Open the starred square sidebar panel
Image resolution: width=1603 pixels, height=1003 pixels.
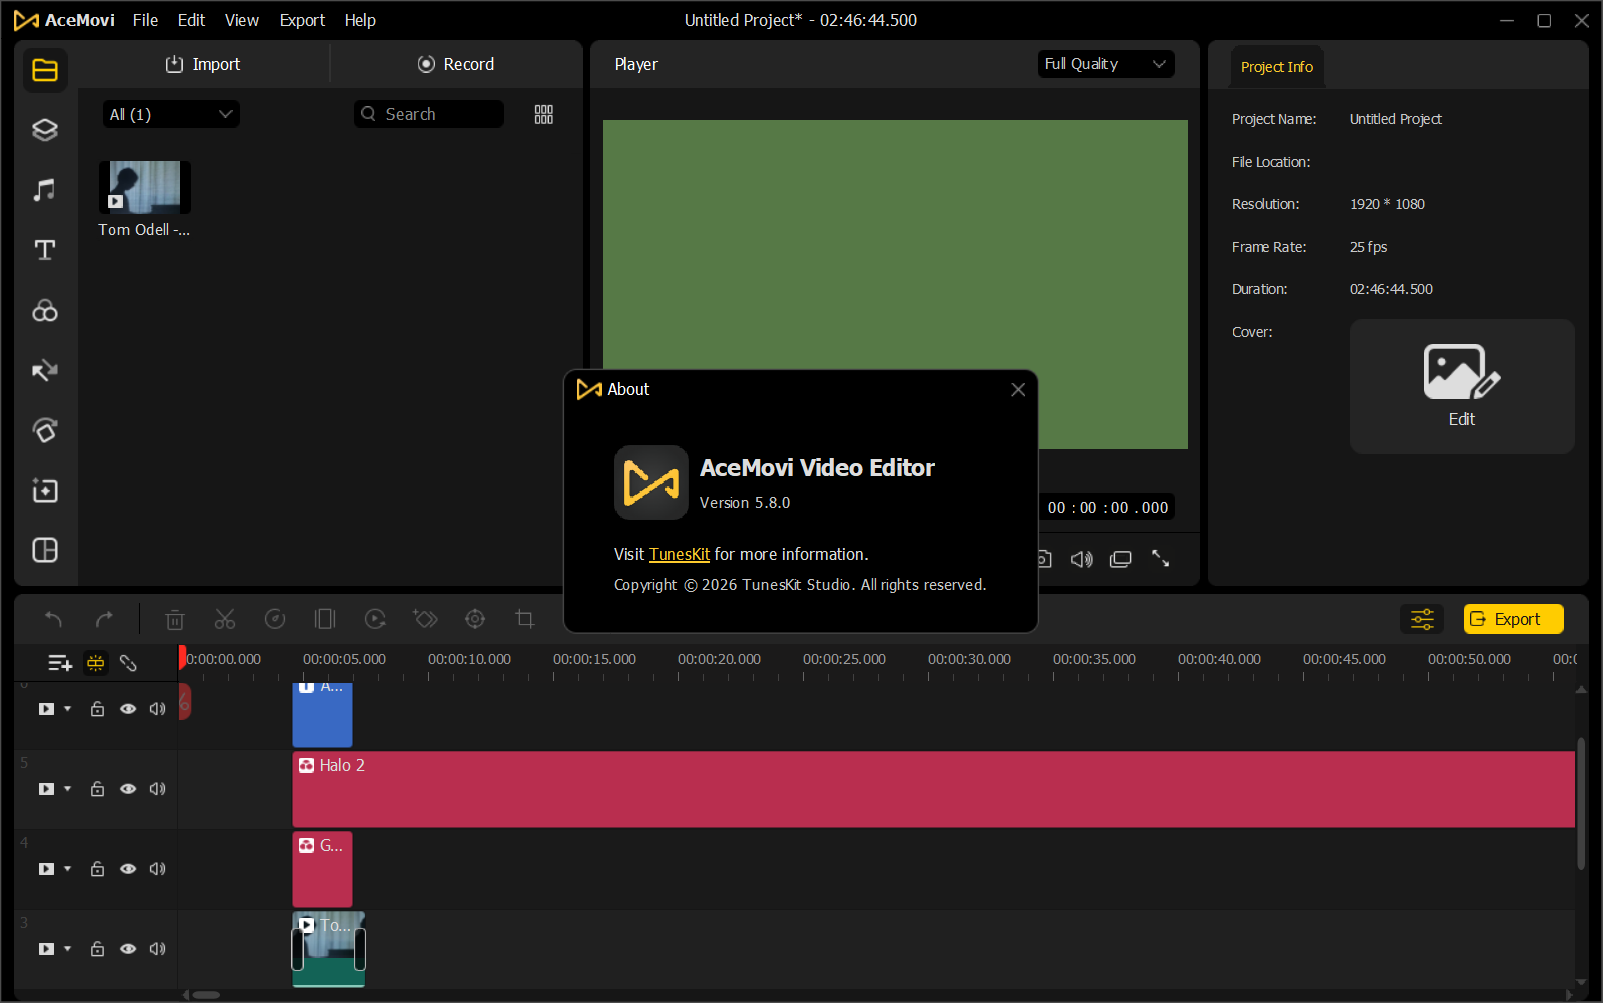pos(45,491)
